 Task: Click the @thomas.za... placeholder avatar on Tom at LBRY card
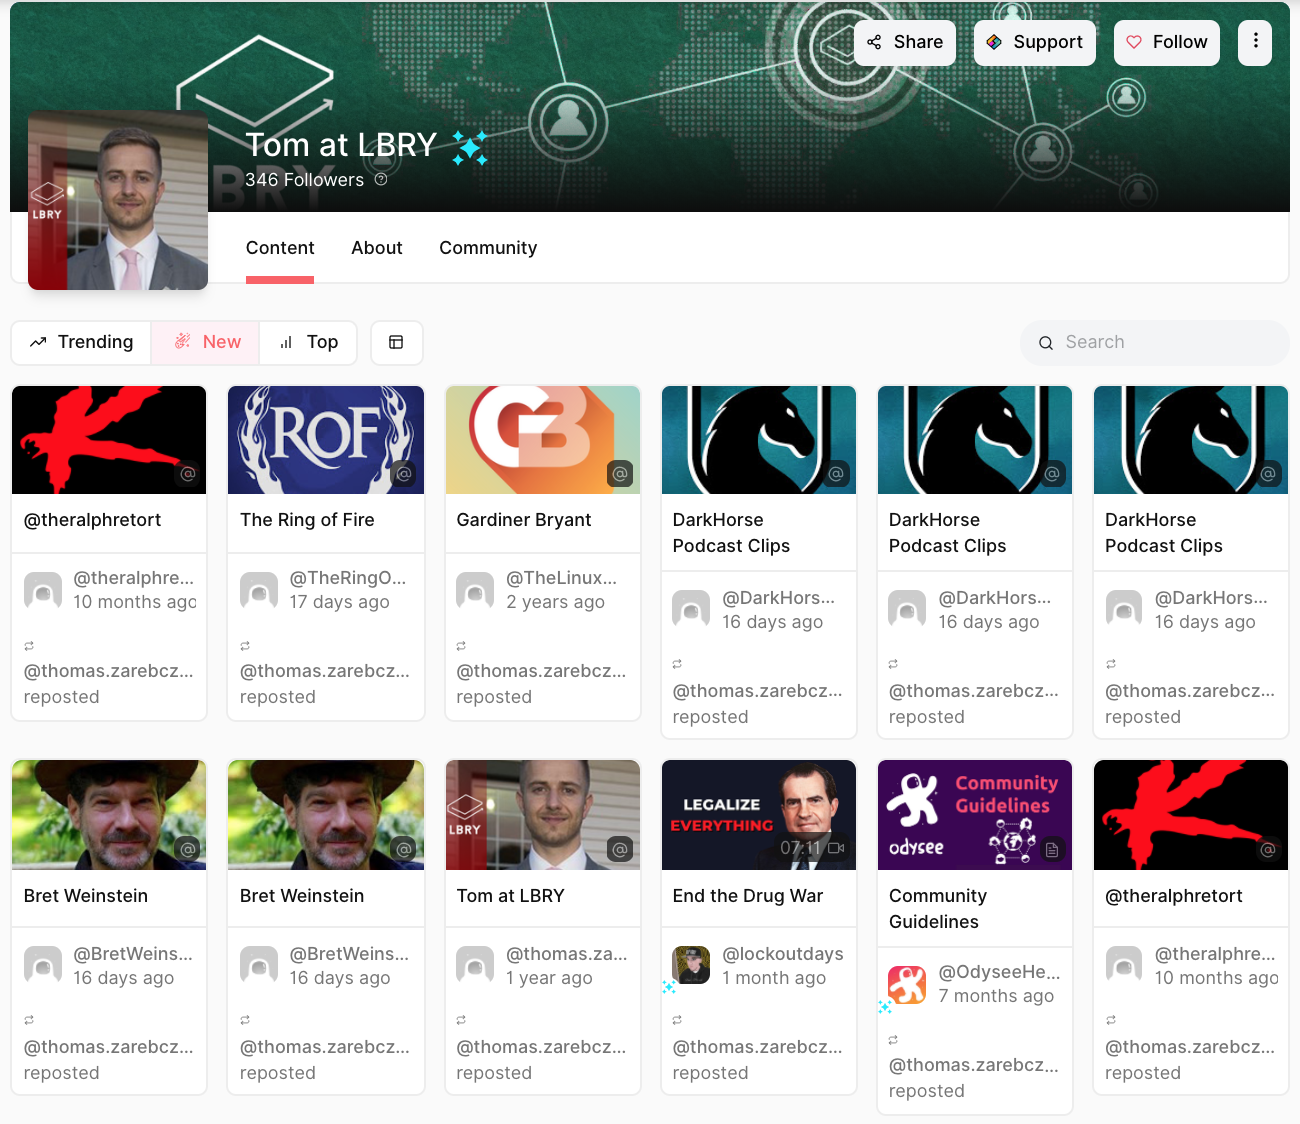click(x=475, y=965)
